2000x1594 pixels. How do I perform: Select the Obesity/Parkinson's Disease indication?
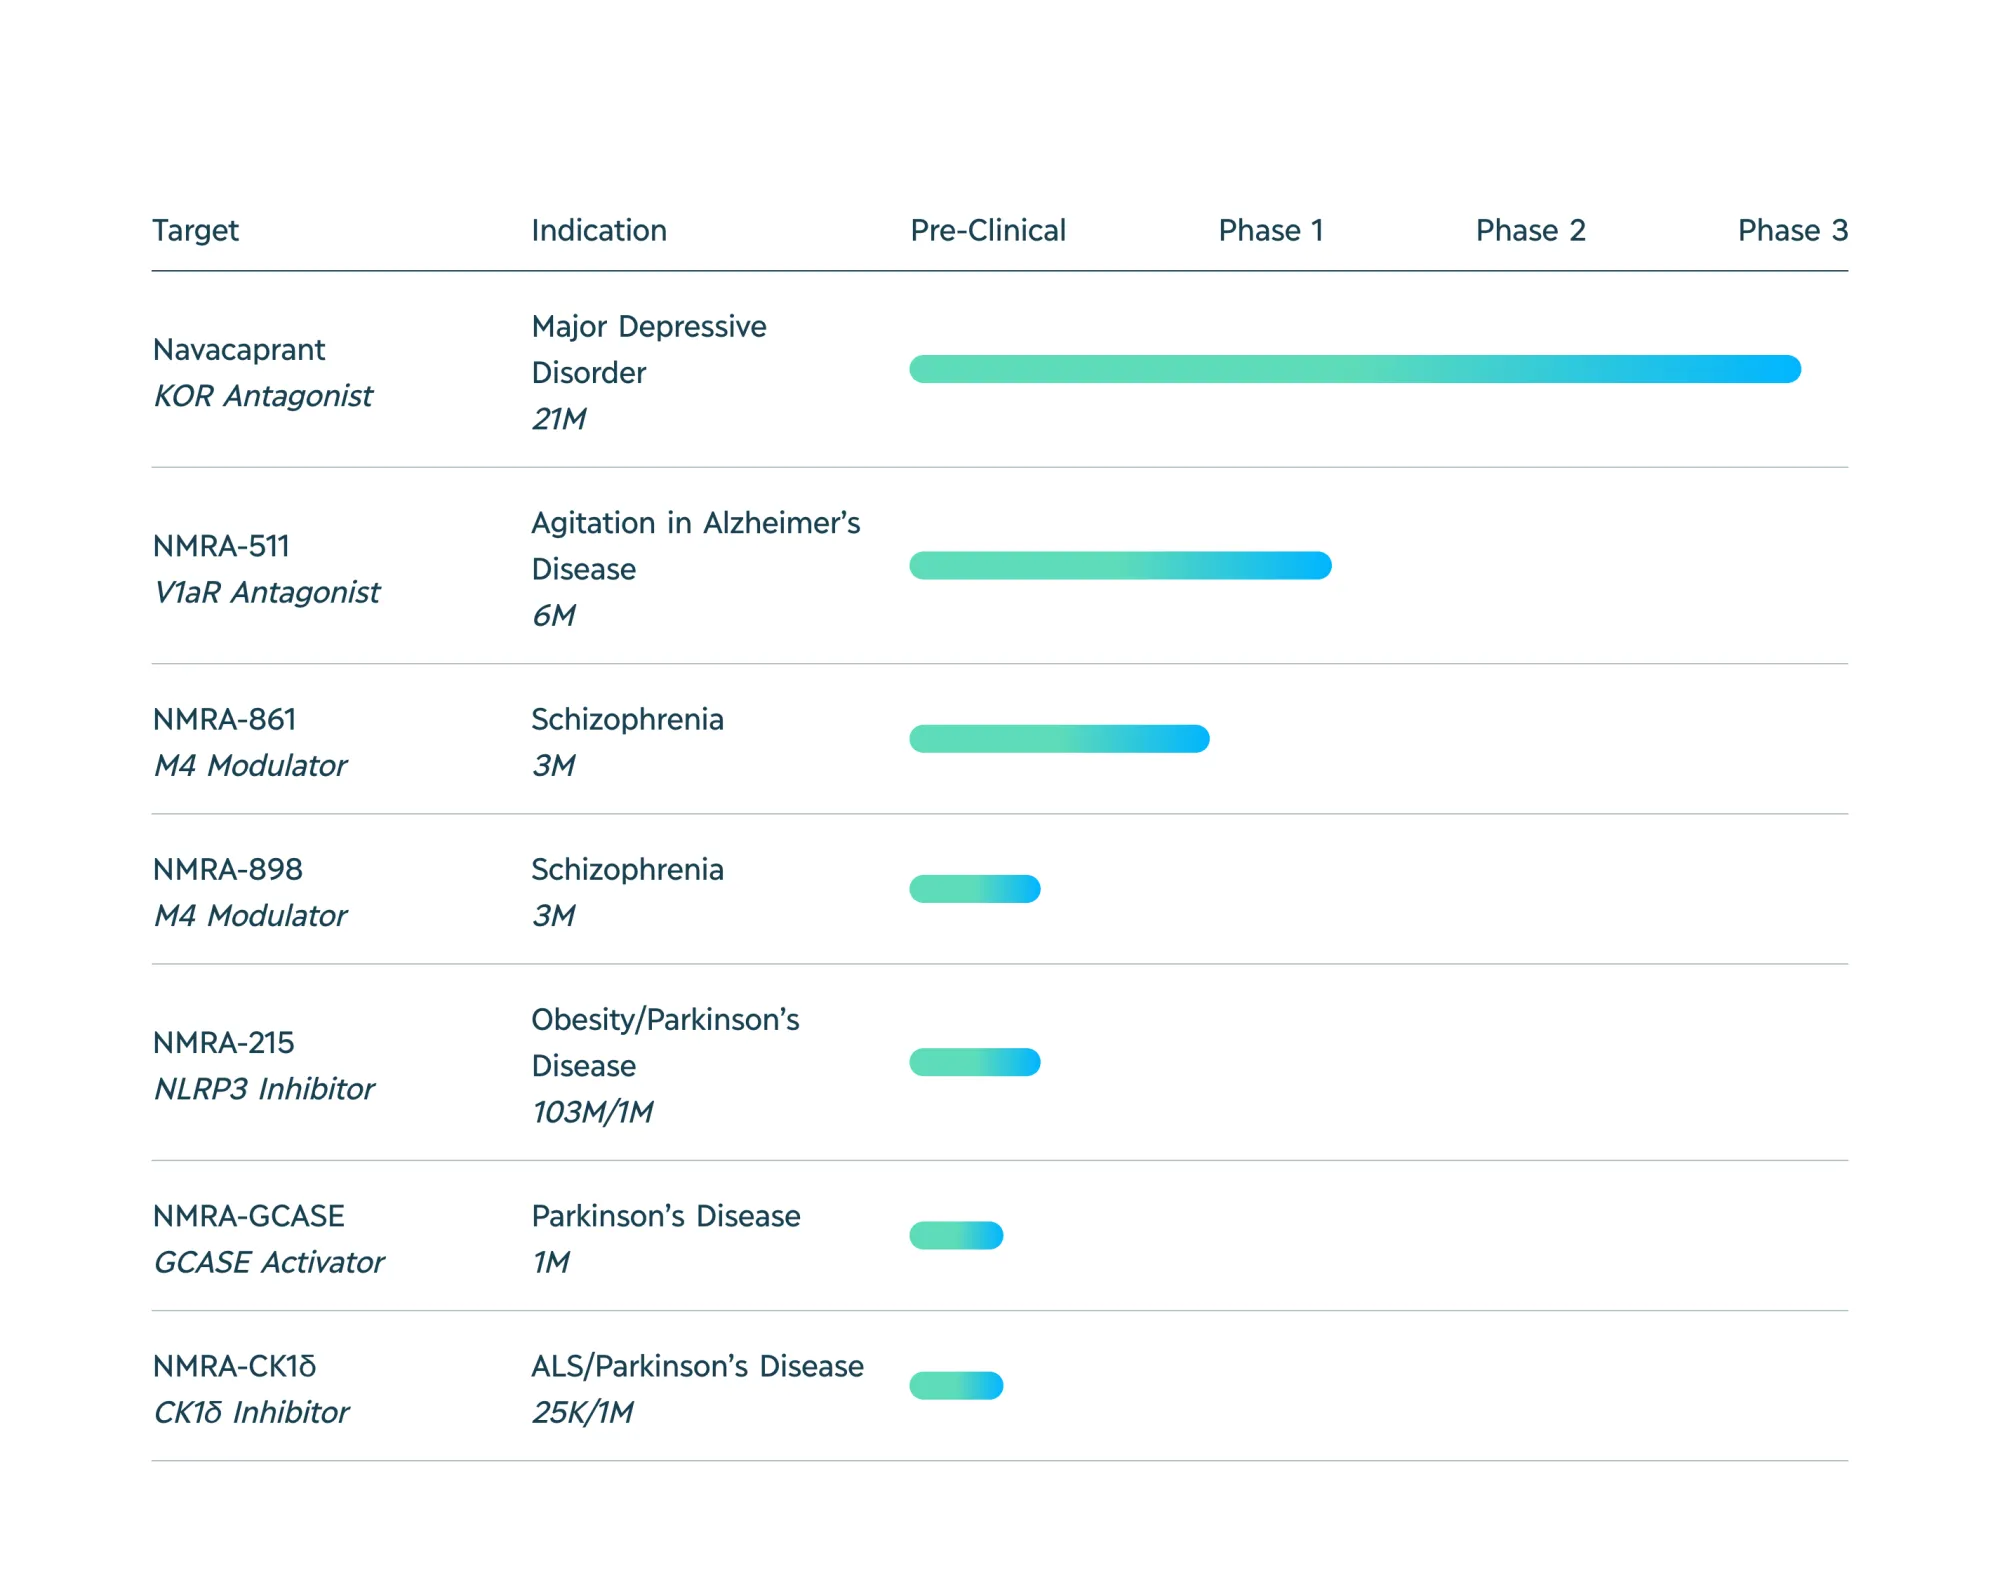[x=665, y=1042]
